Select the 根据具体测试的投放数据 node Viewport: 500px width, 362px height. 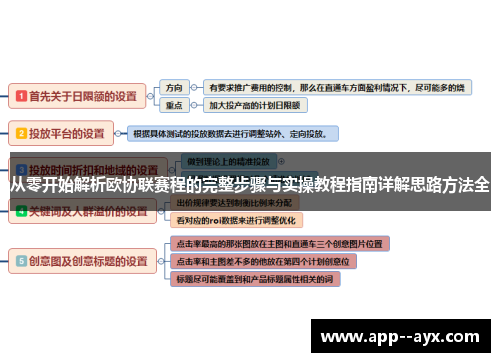(x=233, y=134)
